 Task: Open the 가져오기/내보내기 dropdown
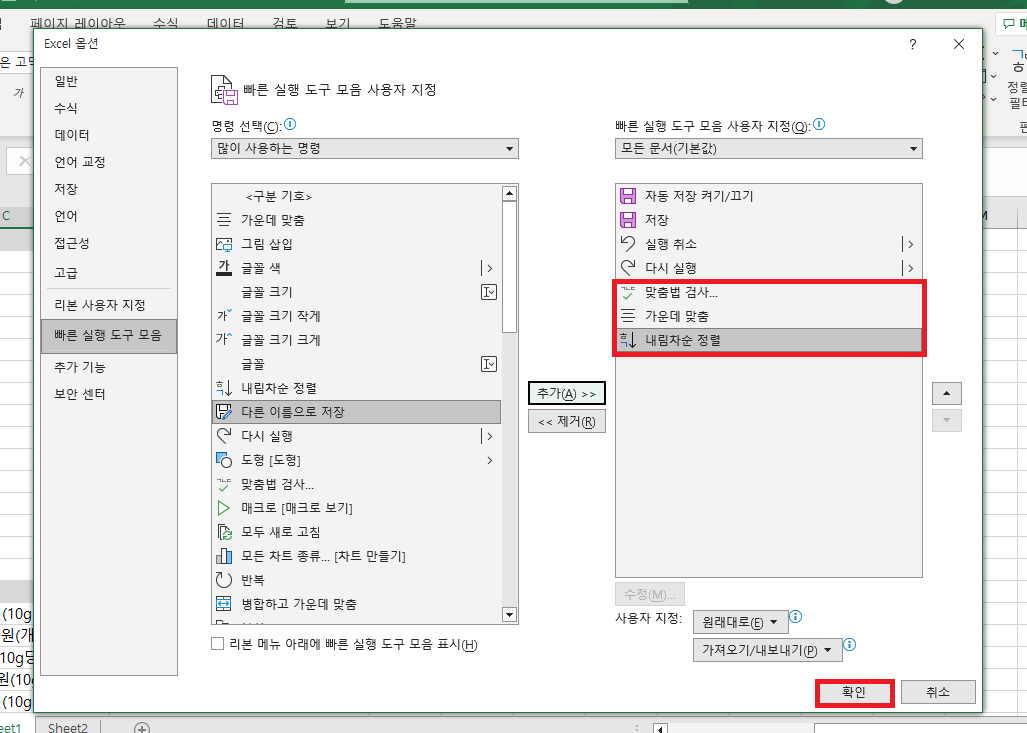(768, 650)
